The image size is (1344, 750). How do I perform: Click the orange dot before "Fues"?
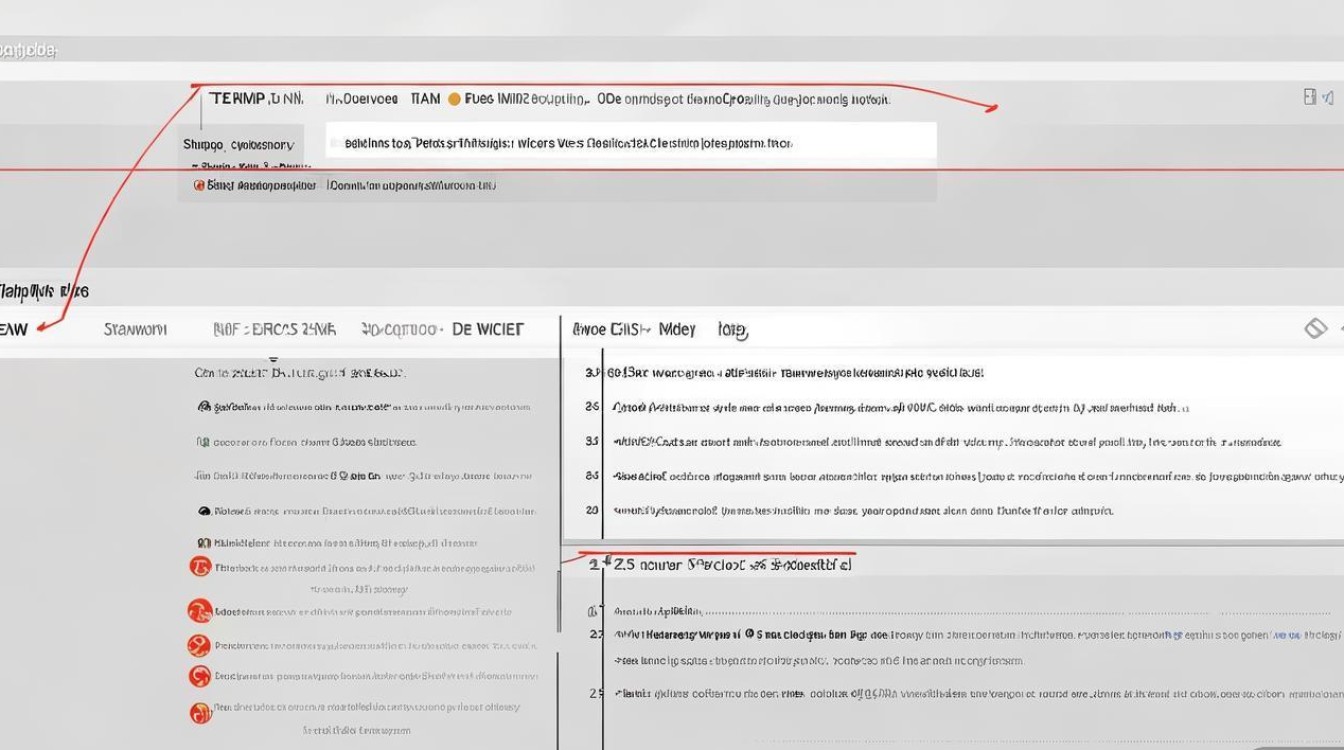coord(454,99)
